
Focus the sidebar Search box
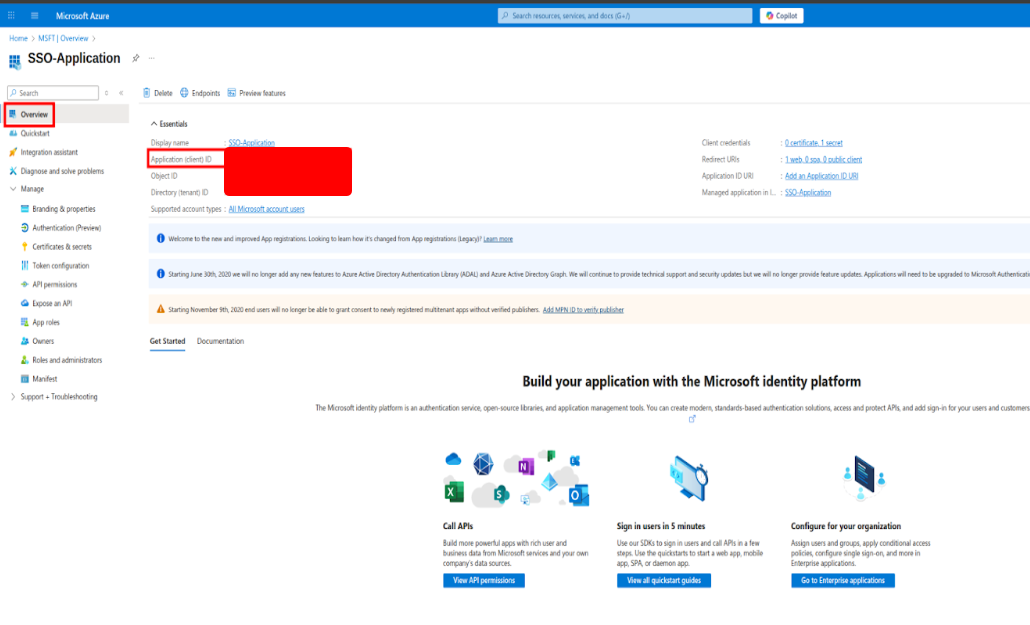pyautogui.click(x=53, y=93)
